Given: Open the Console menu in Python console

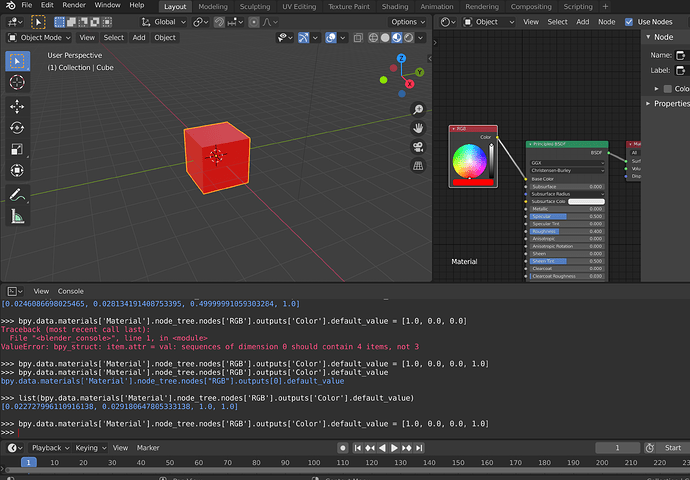Looking at the screenshot, I should [x=70, y=291].
